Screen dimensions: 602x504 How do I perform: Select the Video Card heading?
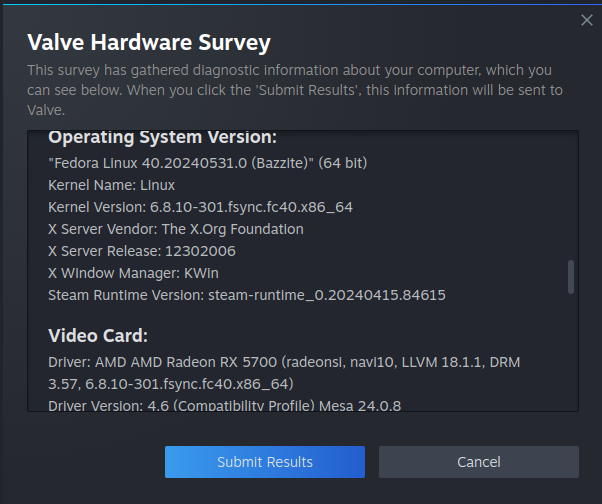[x=98, y=335]
